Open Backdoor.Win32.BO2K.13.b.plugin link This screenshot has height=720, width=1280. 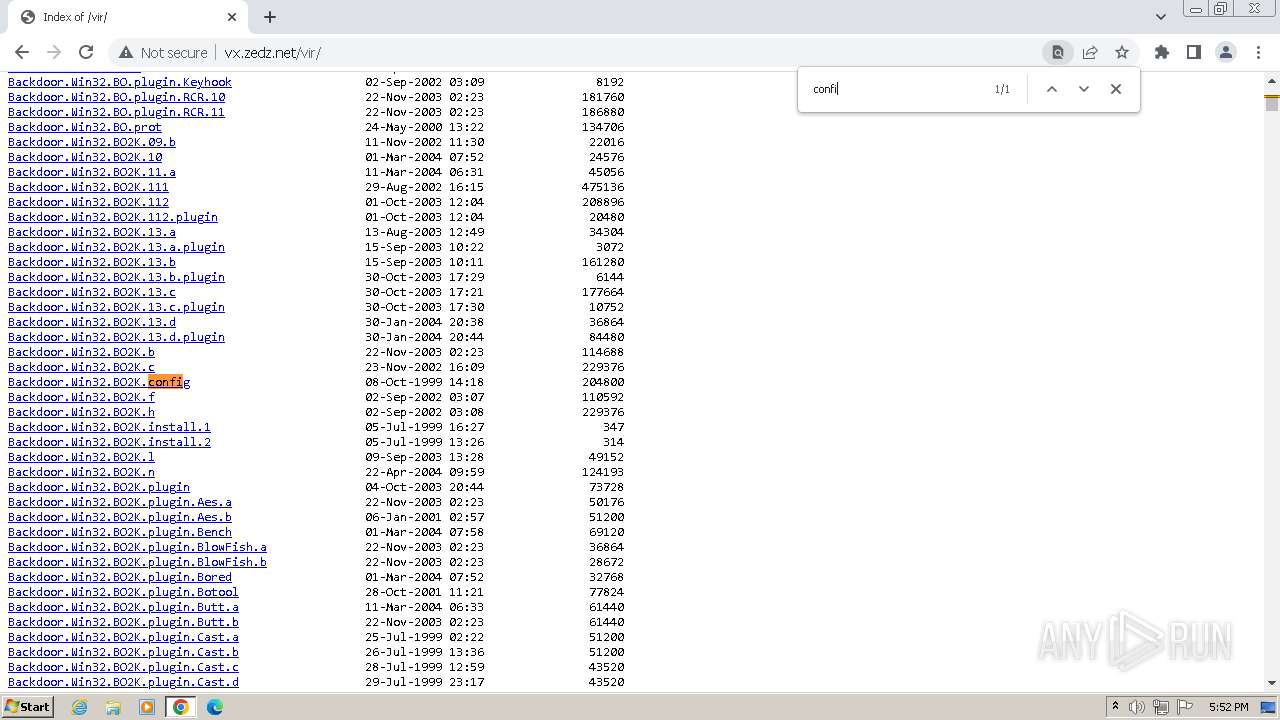(x=116, y=277)
